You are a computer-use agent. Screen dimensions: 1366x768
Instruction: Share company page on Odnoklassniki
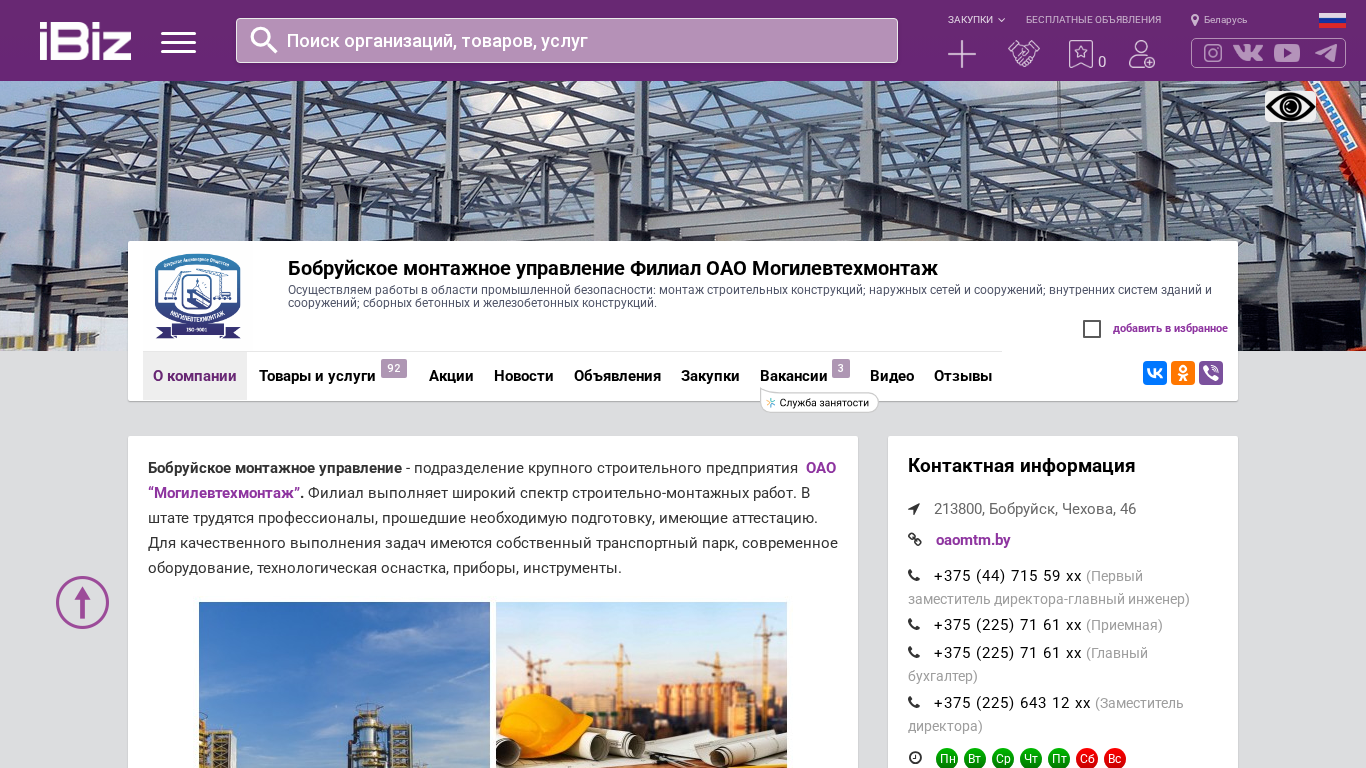1183,373
